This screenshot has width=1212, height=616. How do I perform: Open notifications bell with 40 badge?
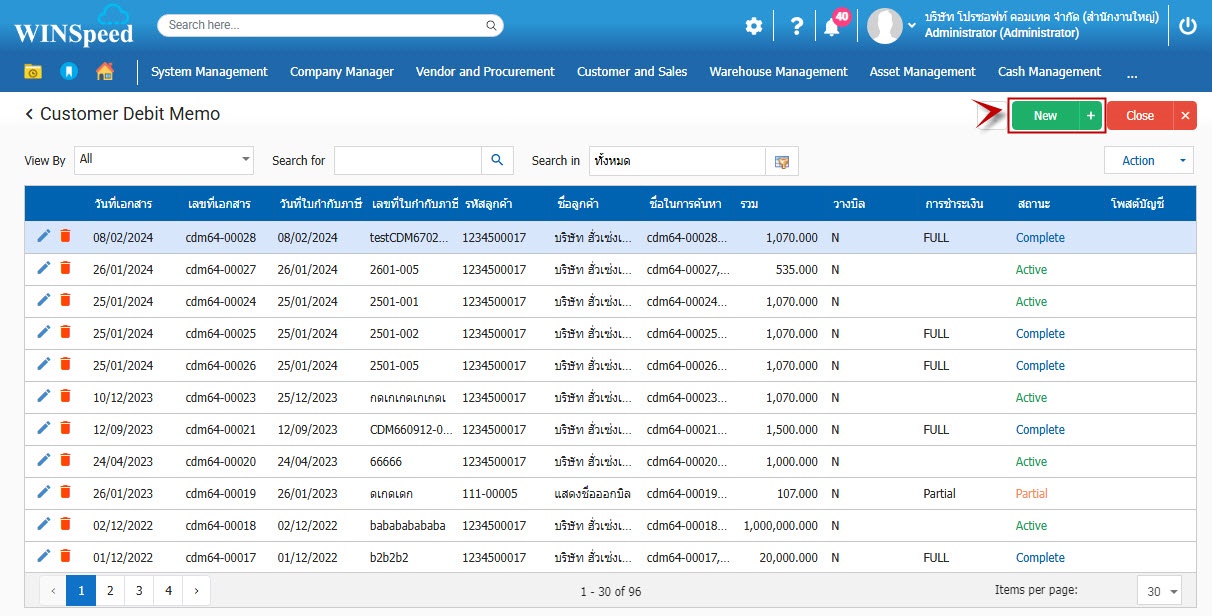832,26
